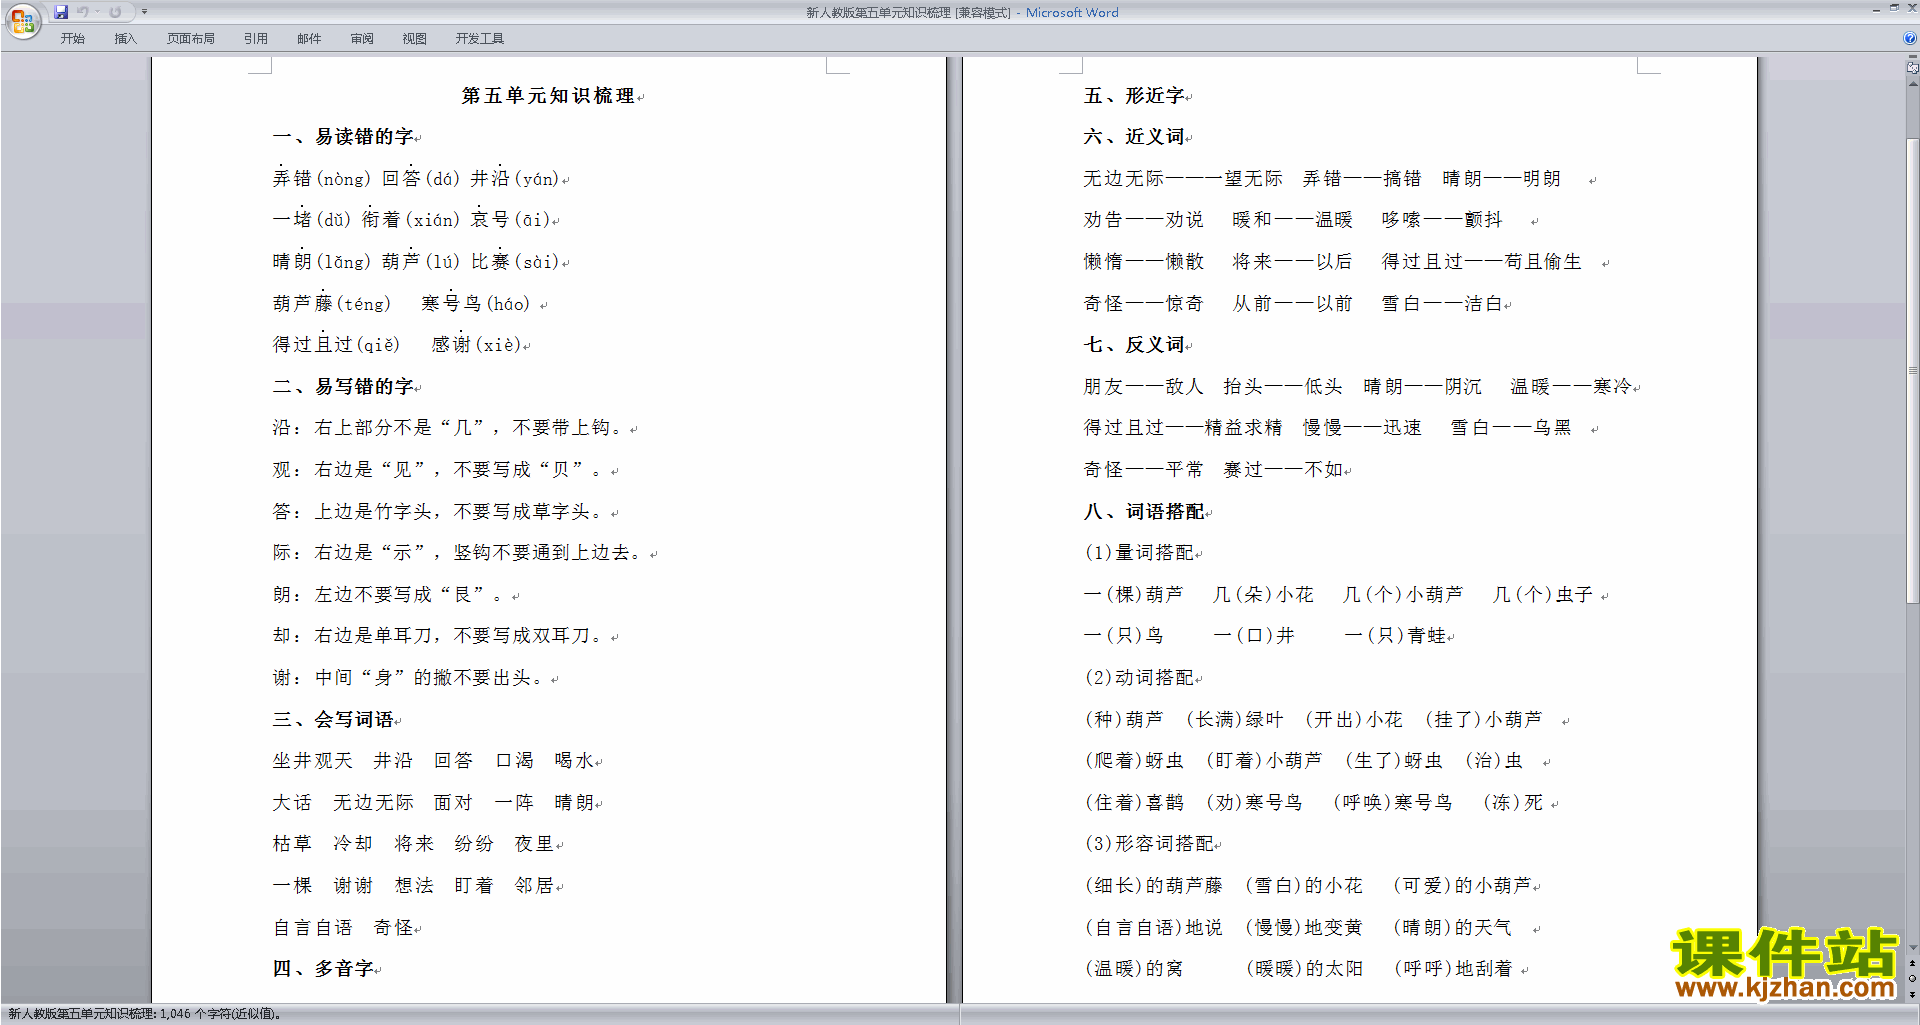The height and width of the screenshot is (1025, 1920).
Task: Click the text 弄错(nòng)
Action: click(321, 178)
